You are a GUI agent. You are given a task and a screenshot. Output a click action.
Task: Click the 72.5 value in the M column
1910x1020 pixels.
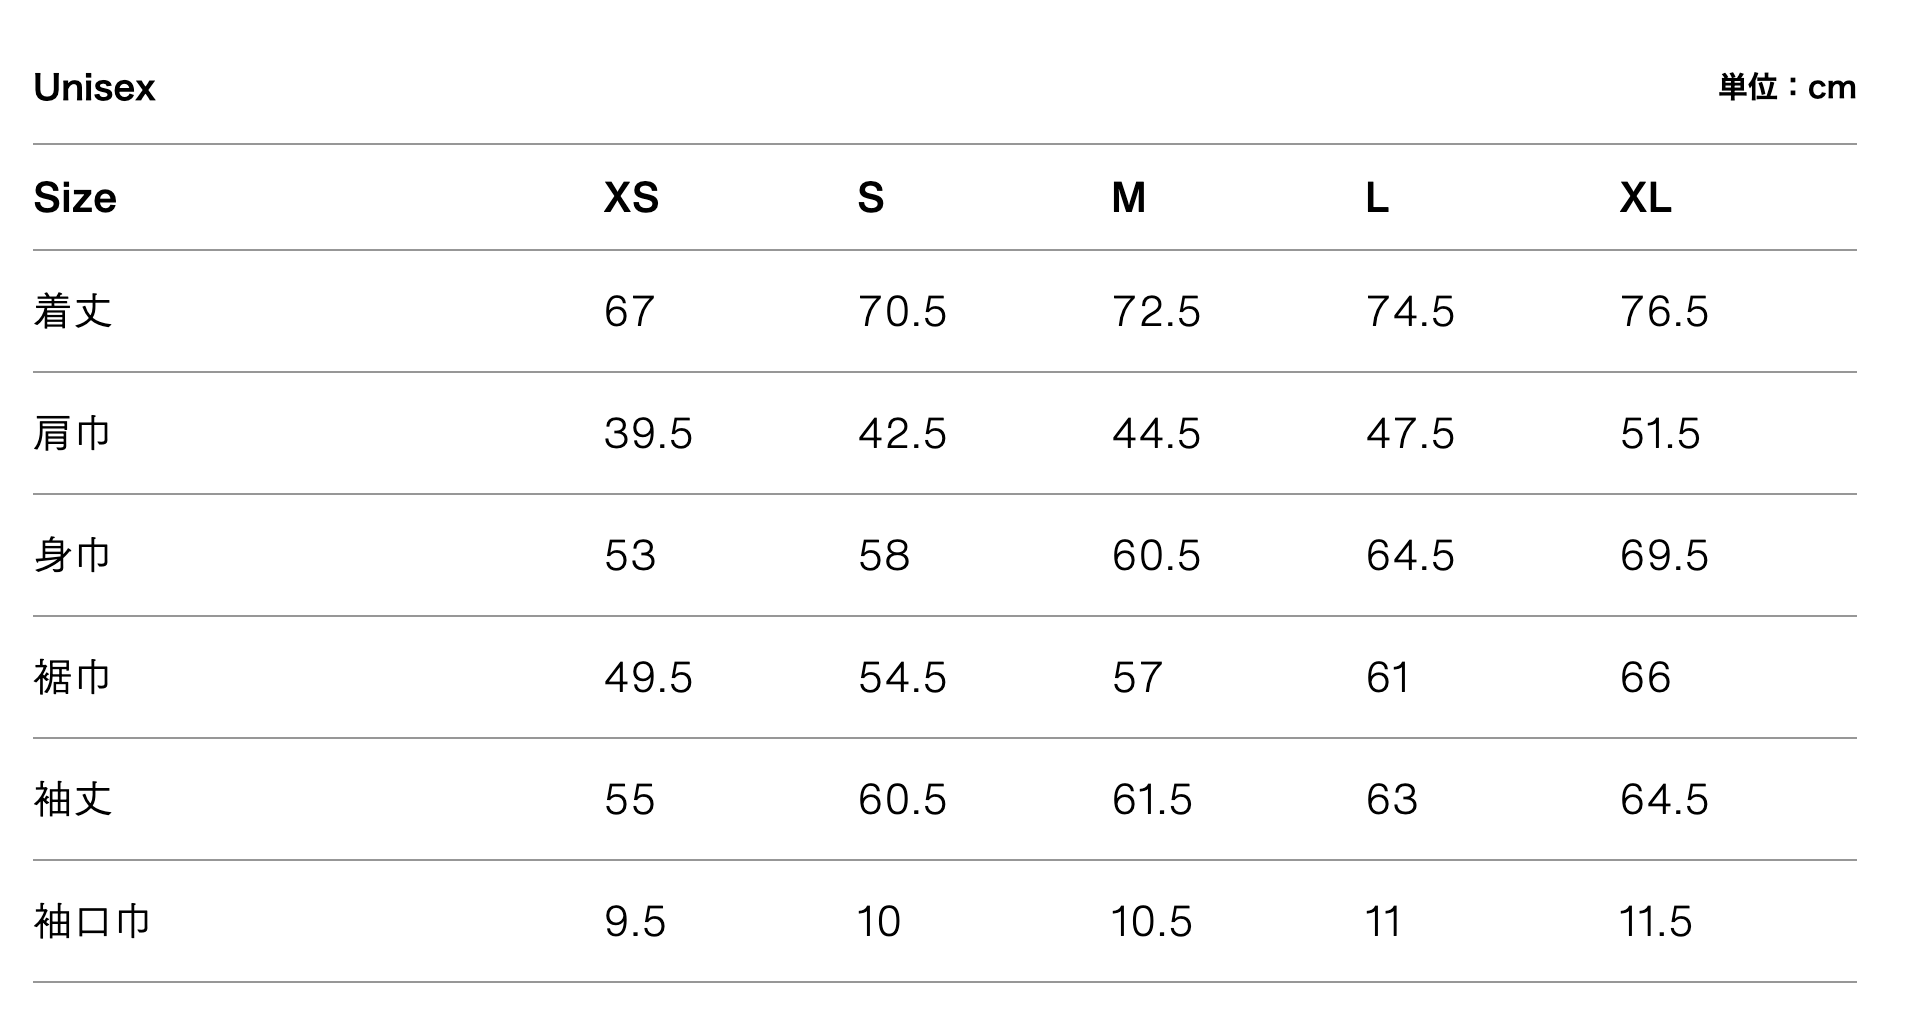(1155, 311)
